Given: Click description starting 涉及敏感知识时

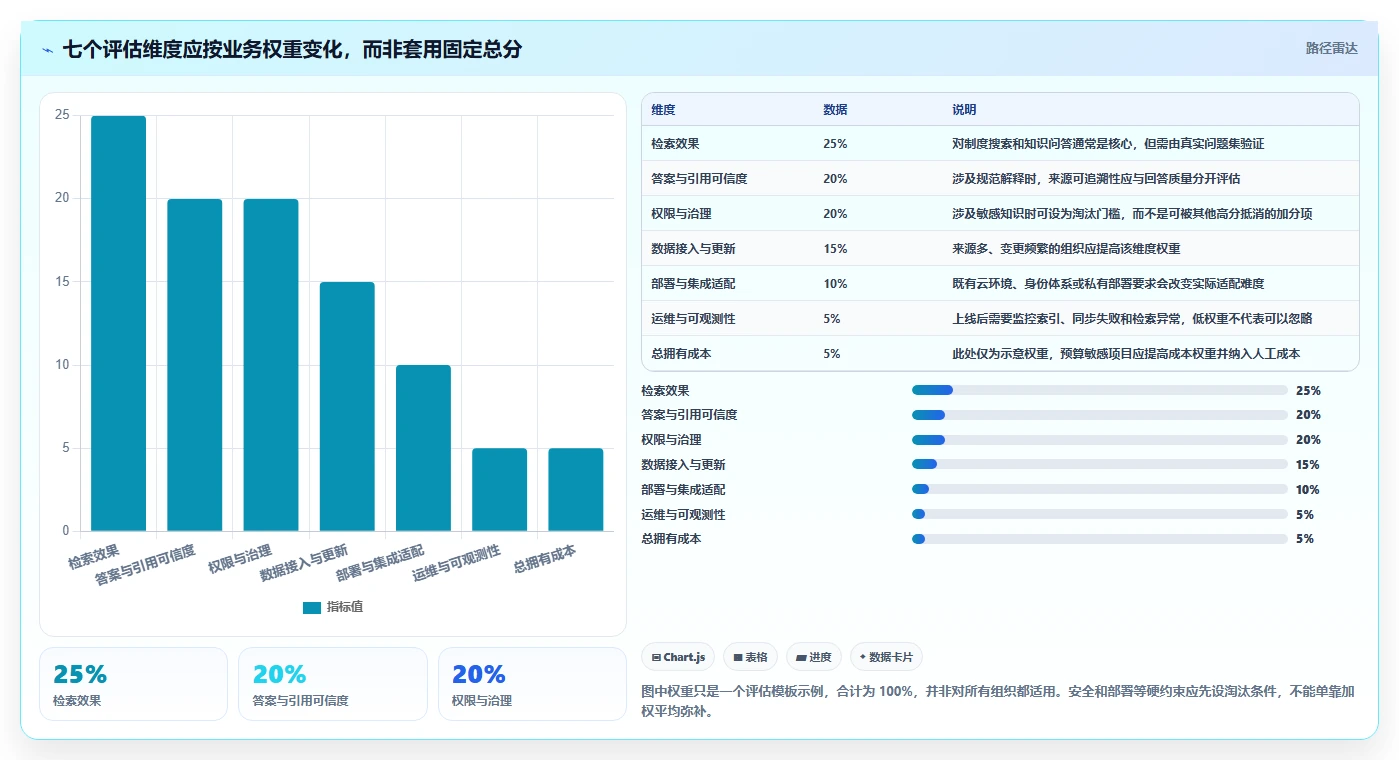Looking at the screenshot, I should [x=1132, y=214].
